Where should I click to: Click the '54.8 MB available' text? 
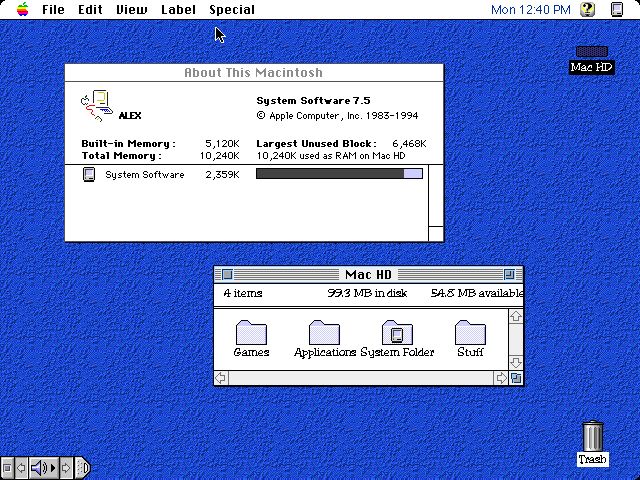(477, 293)
